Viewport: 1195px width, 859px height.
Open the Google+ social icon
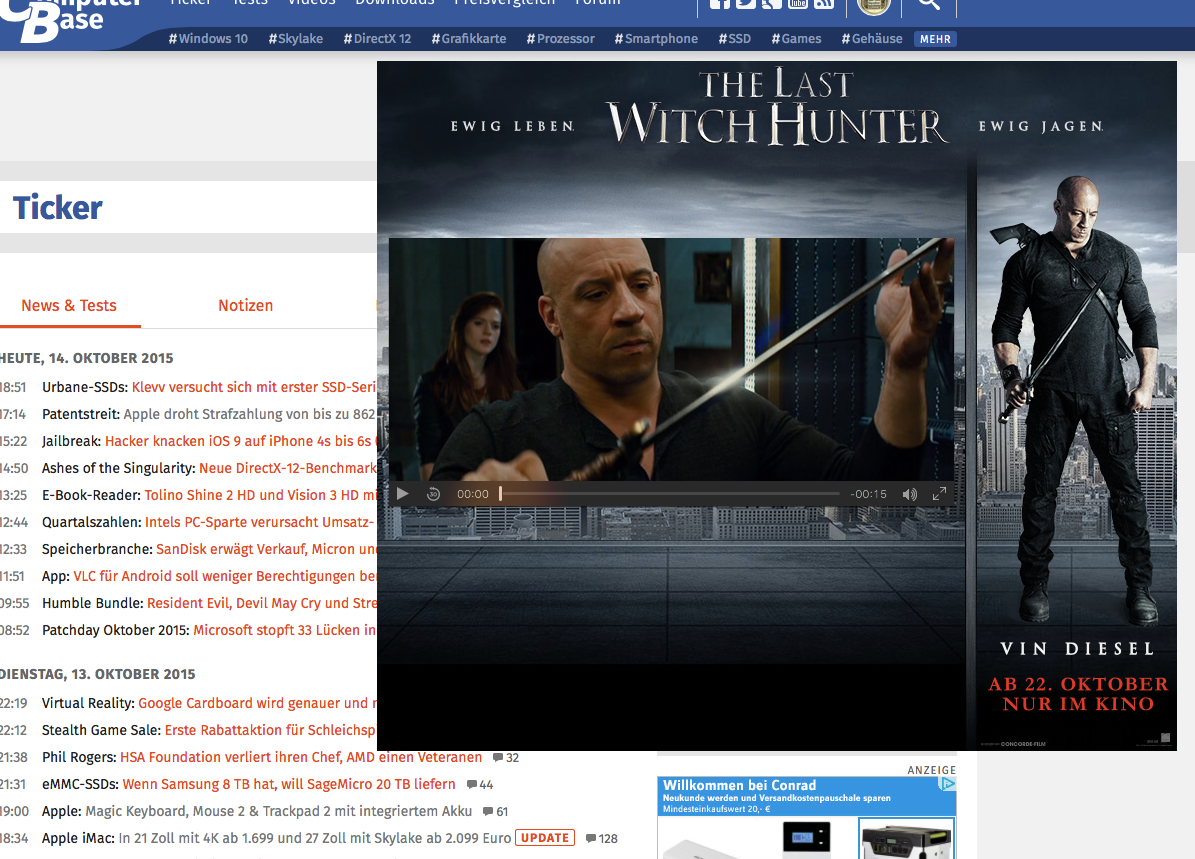click(x=771, y=4)
